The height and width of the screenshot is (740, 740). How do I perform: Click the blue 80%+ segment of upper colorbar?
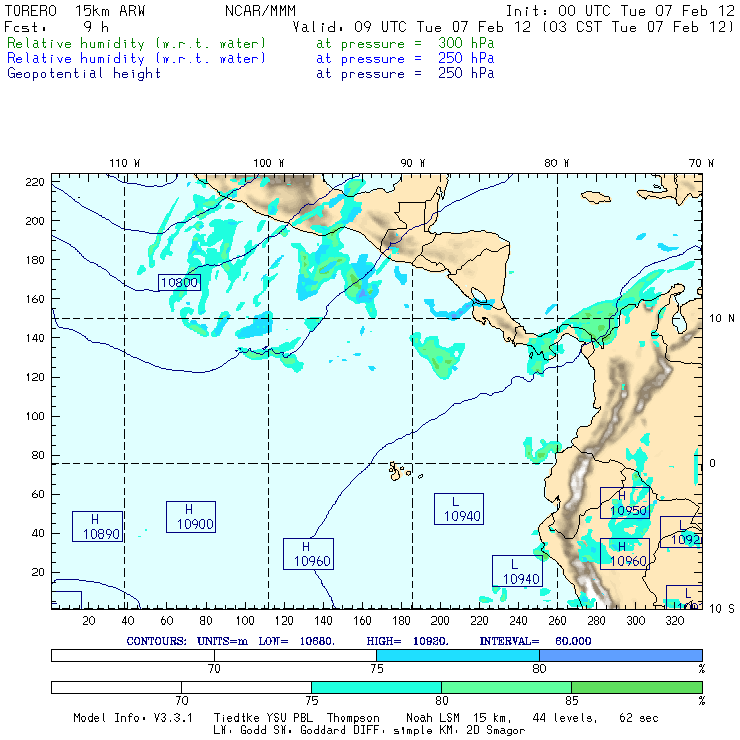point(621,655)
